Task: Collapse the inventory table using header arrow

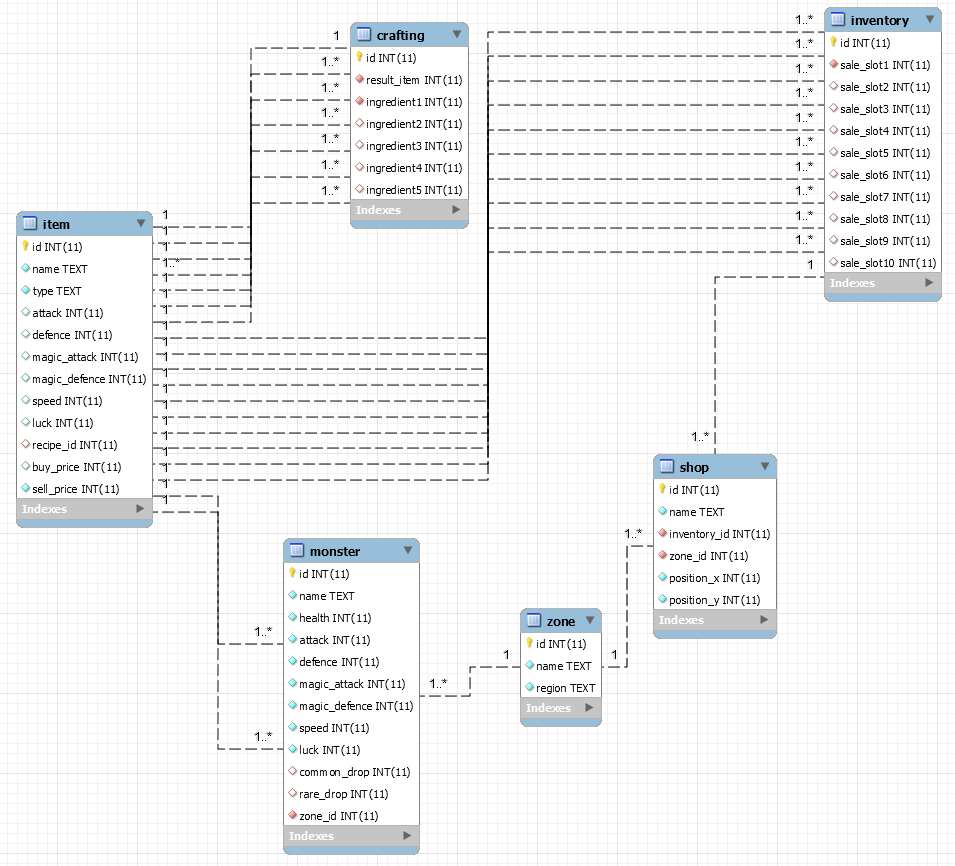Action: (930, 20)
